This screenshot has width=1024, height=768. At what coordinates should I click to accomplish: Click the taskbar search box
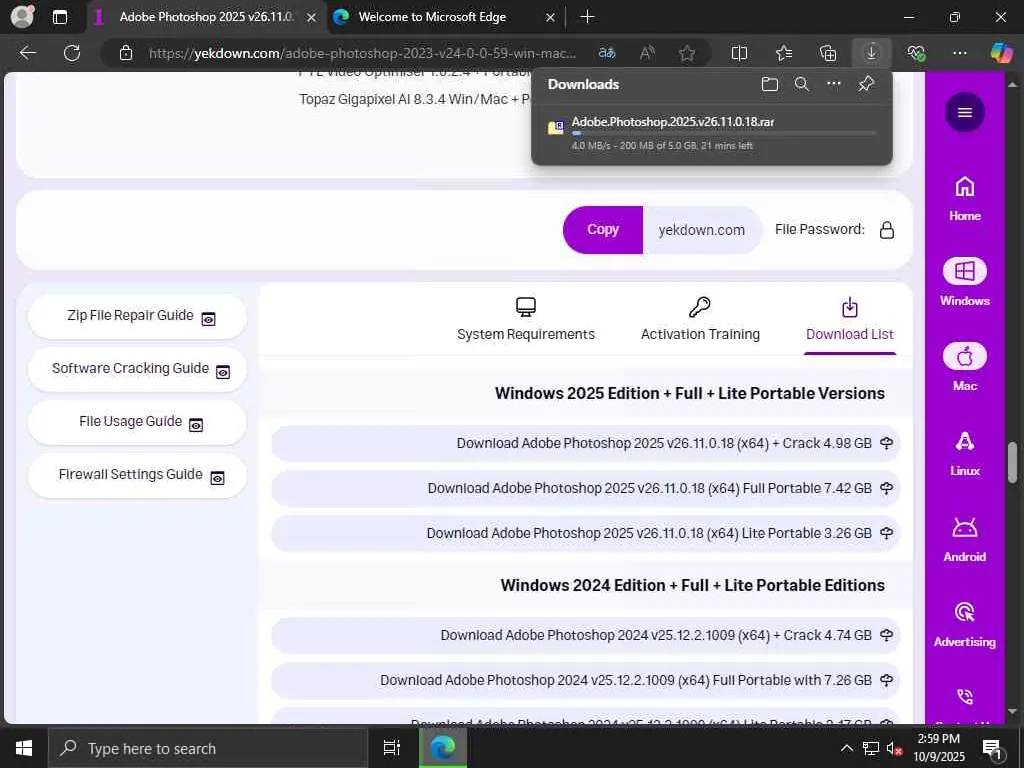(208, 748)
